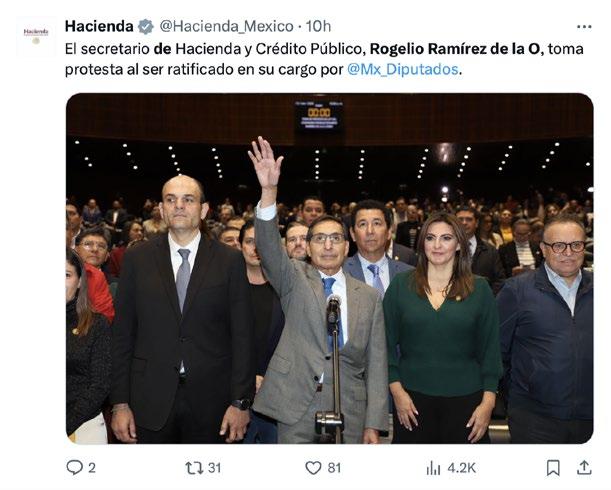Bookmark this tweet
611x490 pixels.
(553, 467)
